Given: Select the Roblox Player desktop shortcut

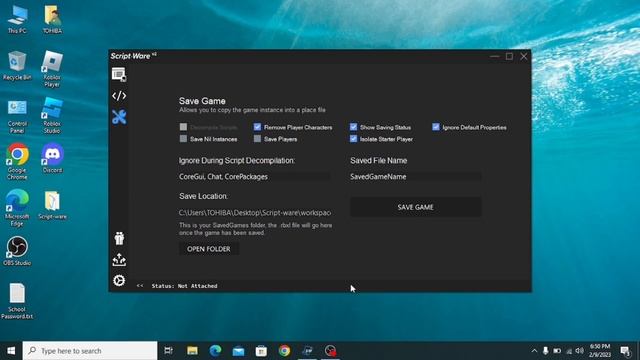Looking at the screenshot, I should click(x=52, y=69).
